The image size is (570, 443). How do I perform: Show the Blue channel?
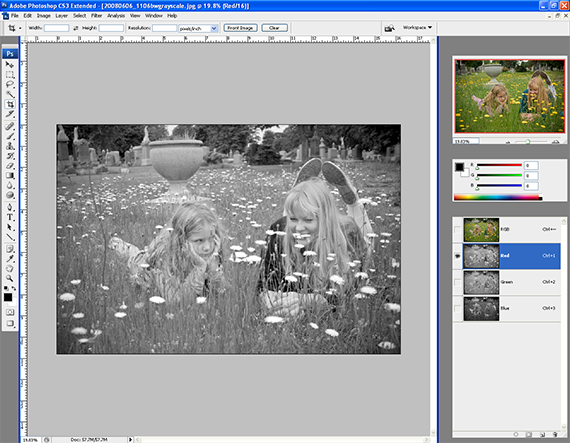[457, 308]
